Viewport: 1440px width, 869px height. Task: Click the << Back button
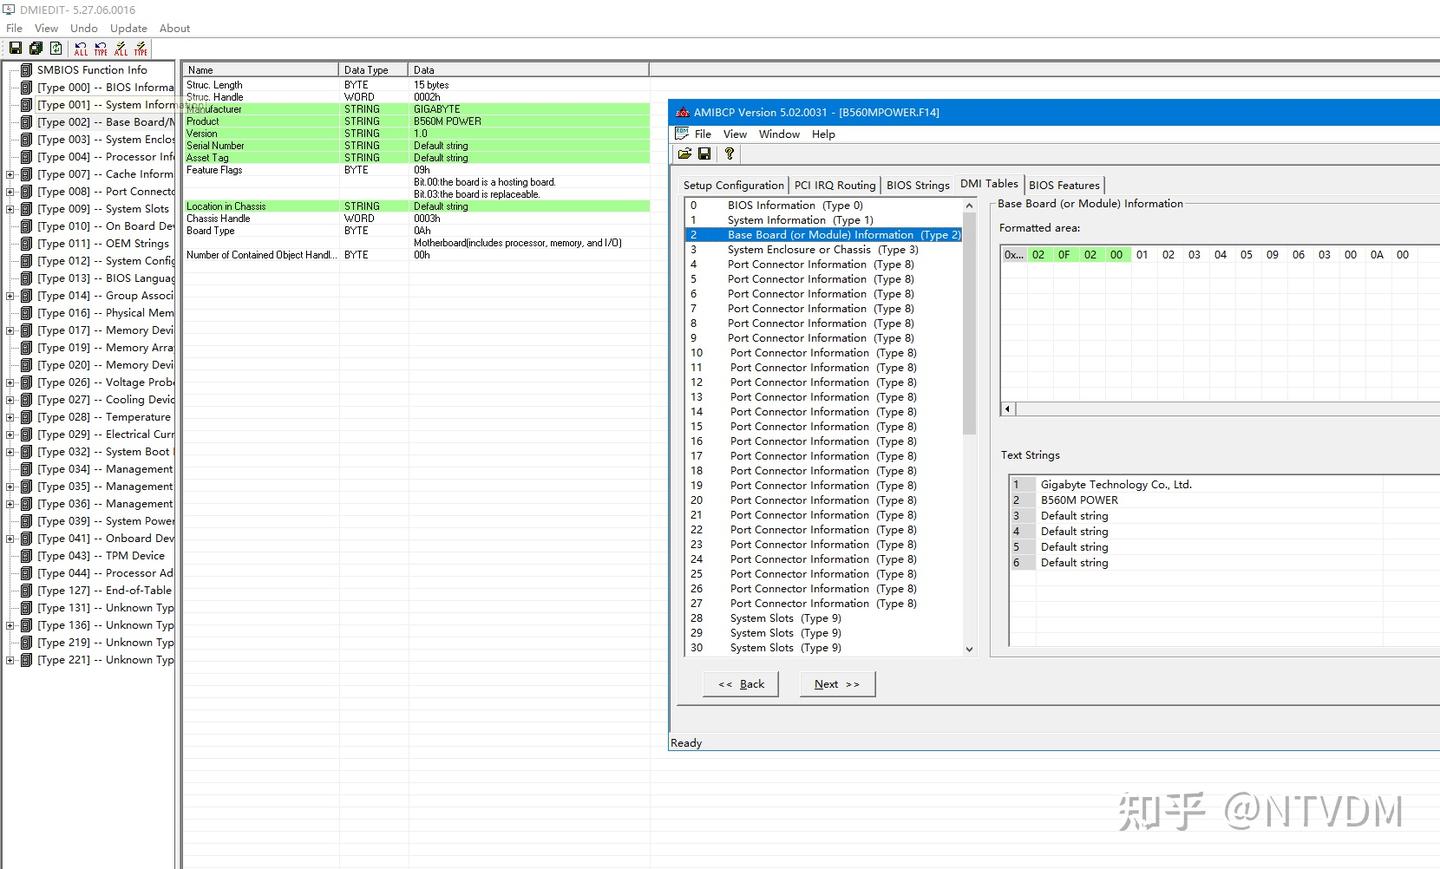pos(741,684)
